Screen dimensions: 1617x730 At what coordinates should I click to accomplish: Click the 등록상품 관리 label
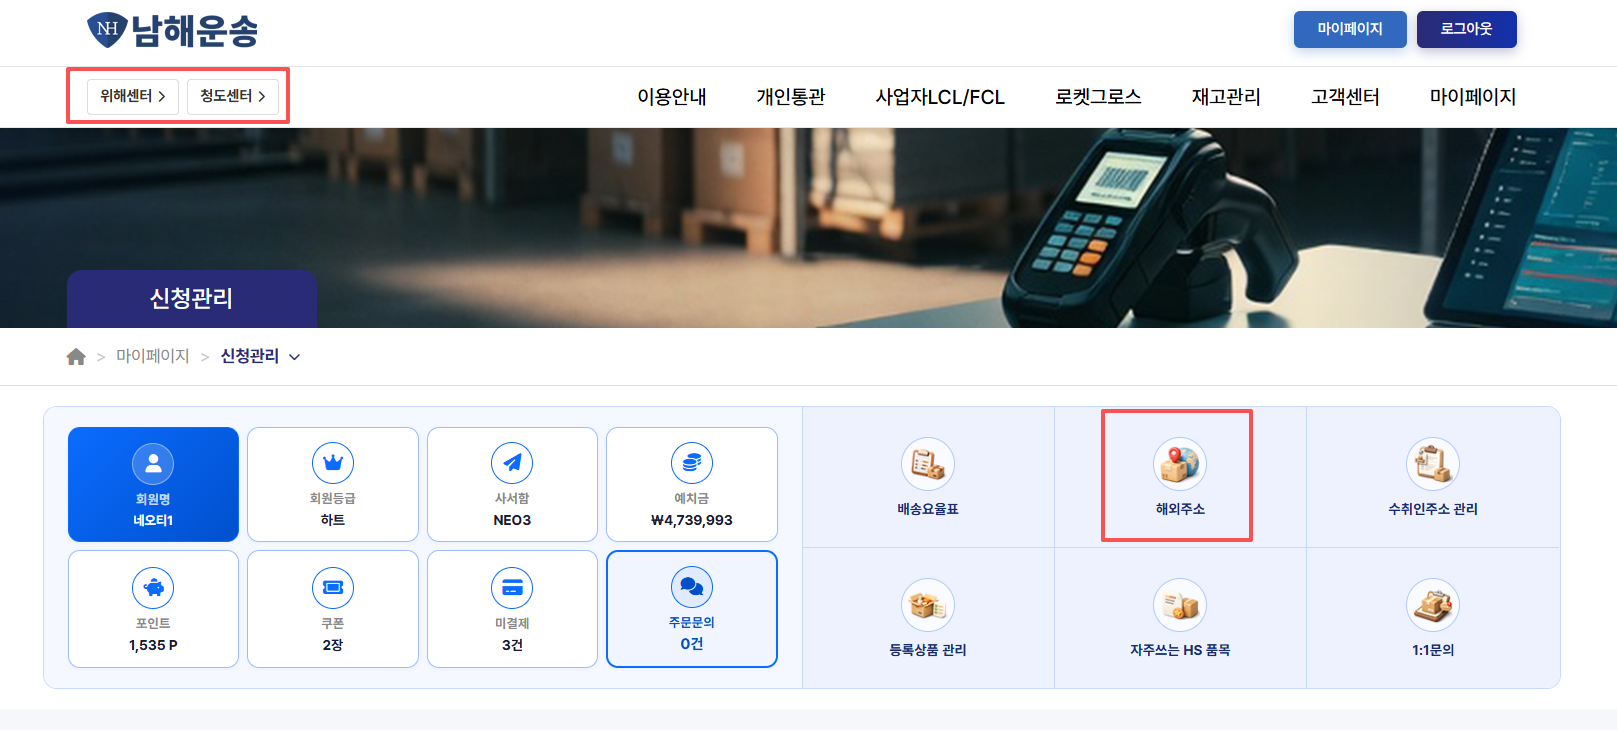928,650
